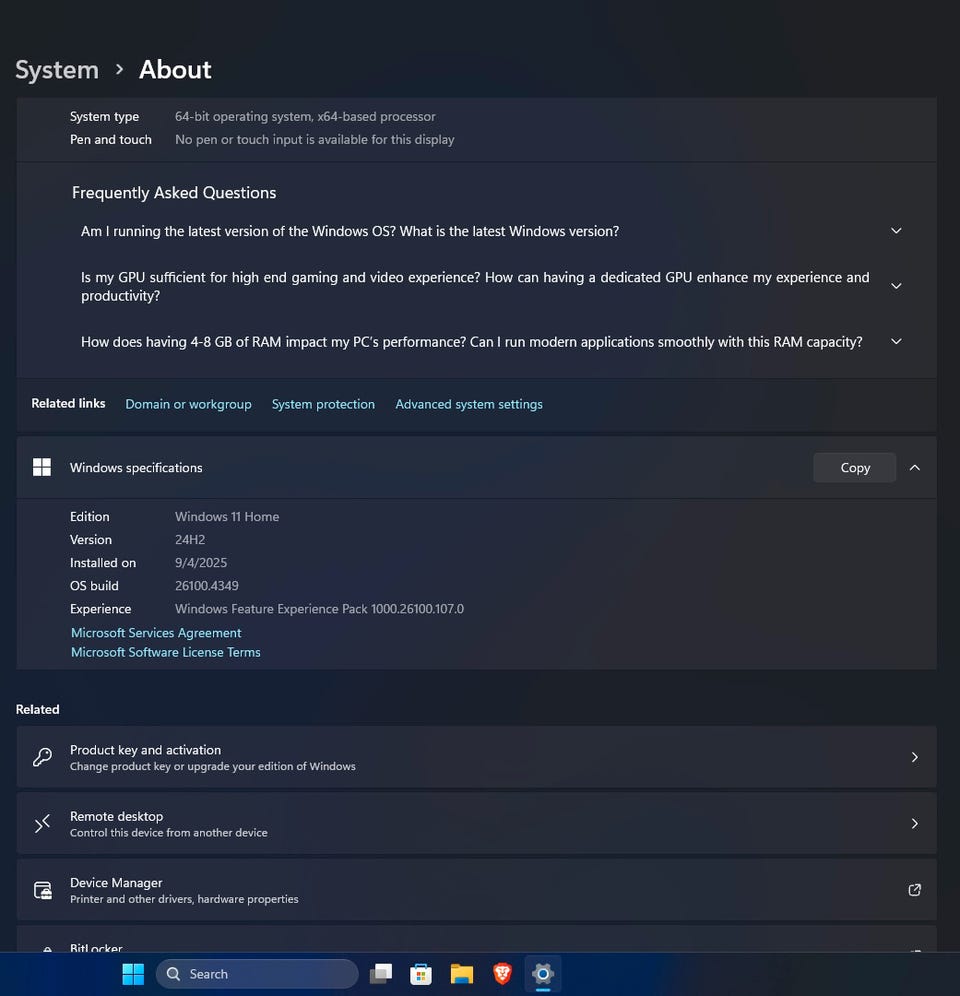Click Change product key or upgrade subtitle
The image size is (960, 996).
pyautogui.click(x=212, y=766)
